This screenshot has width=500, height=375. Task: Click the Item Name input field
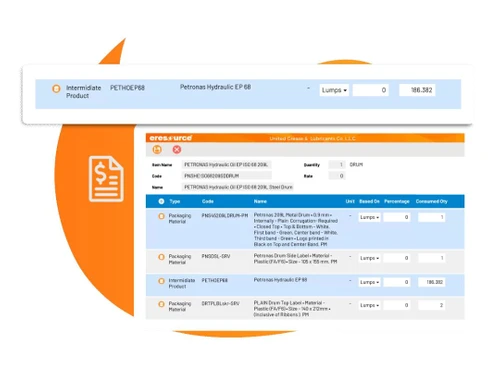point(226,165)
